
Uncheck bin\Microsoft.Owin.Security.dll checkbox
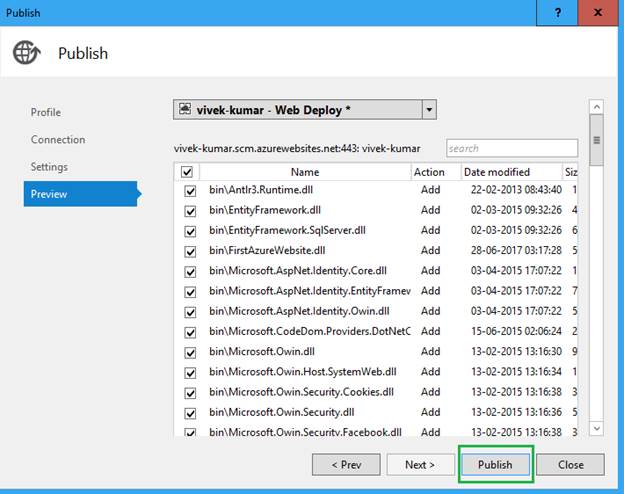pos(190,414)
